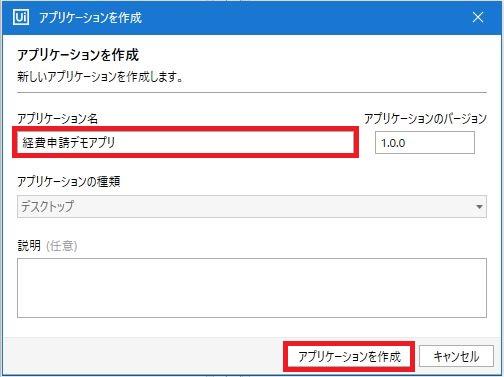Focus the 説明 (任意) description text area
The width and height of the screenshot is (504, 377).
252,288
